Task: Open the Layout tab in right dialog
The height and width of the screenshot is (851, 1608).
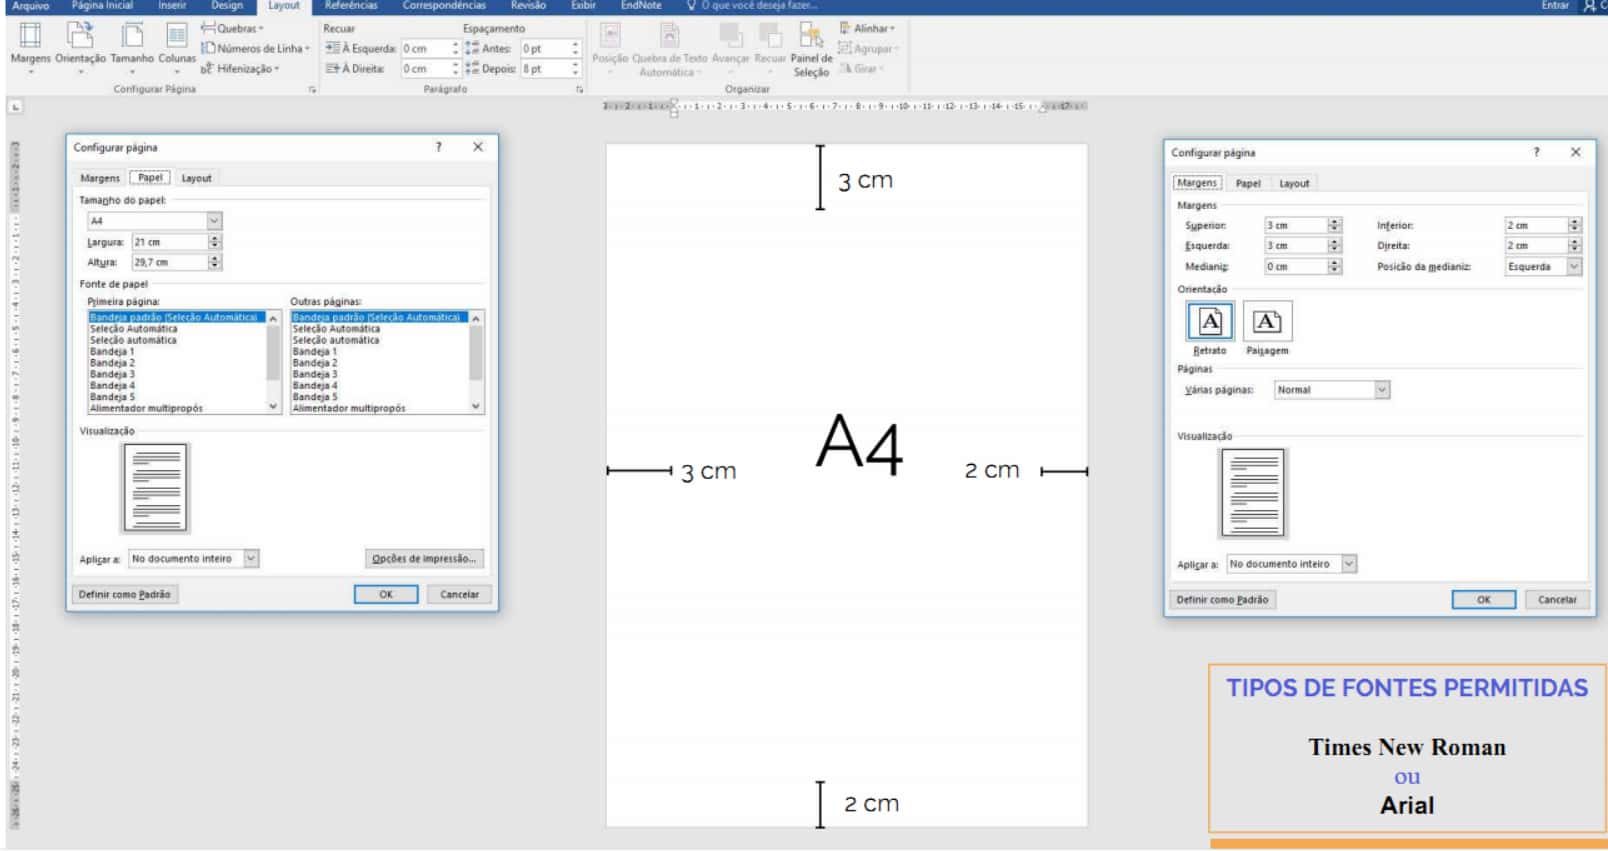Action: [1294, 183]
